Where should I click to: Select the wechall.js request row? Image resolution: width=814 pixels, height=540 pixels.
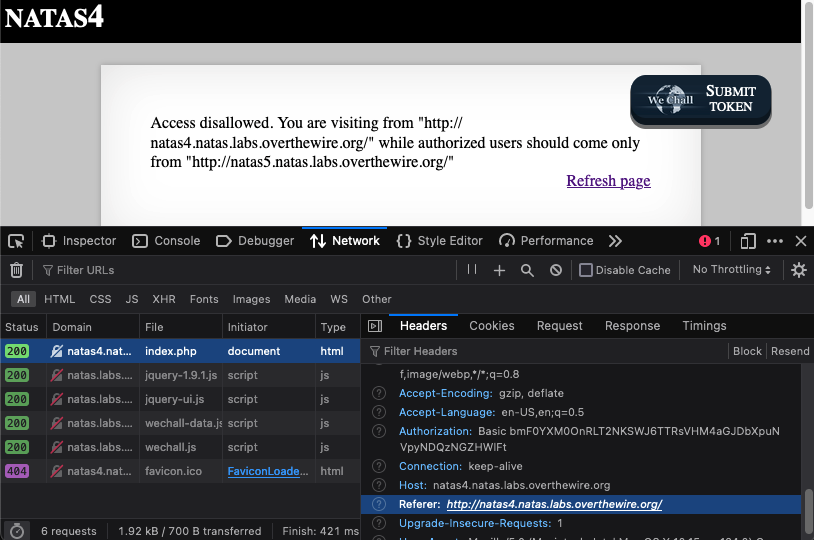[180, 447]
